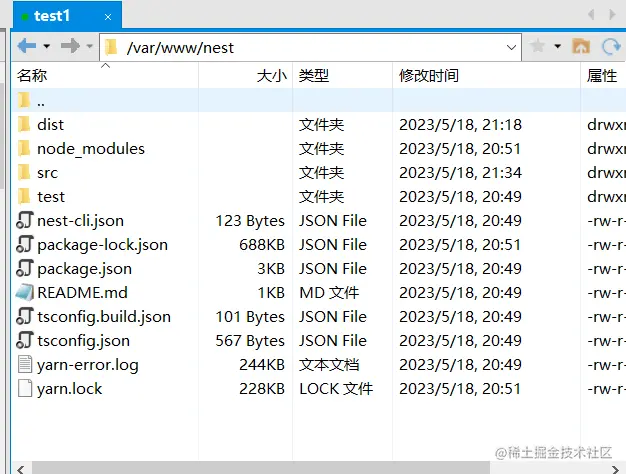Select the dist folder icon
Screen dimensions: 626x474
tap(24, 124)
